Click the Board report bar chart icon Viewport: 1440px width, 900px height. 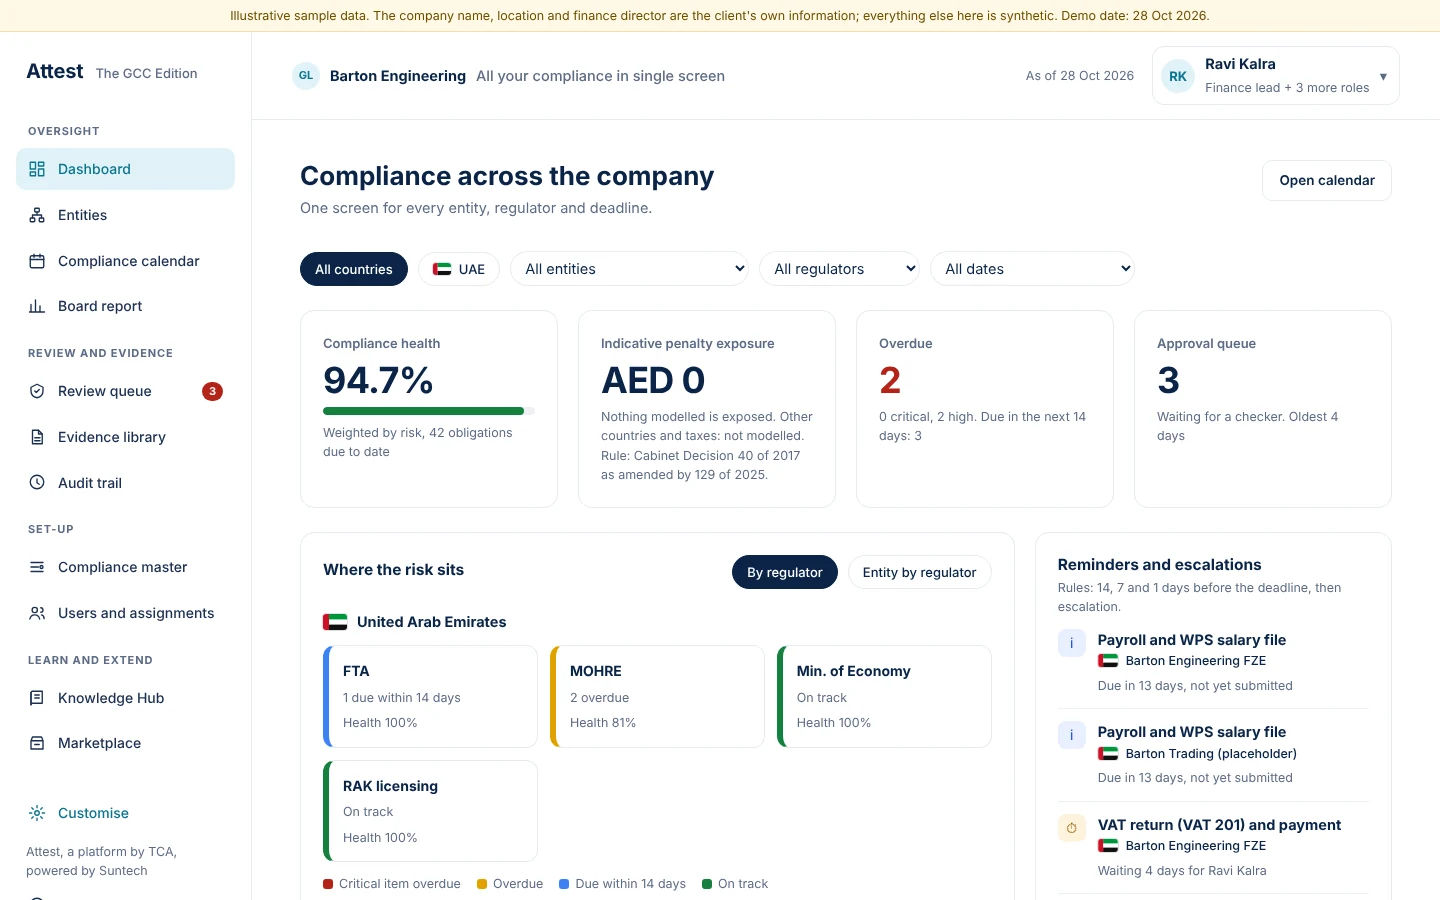37,306
